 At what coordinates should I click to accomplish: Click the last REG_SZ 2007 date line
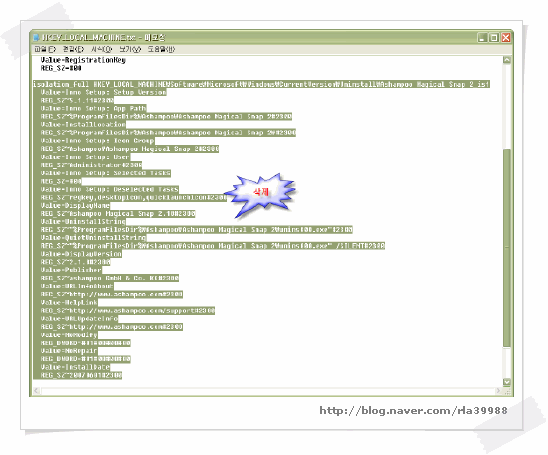click(x=81, y=375)
